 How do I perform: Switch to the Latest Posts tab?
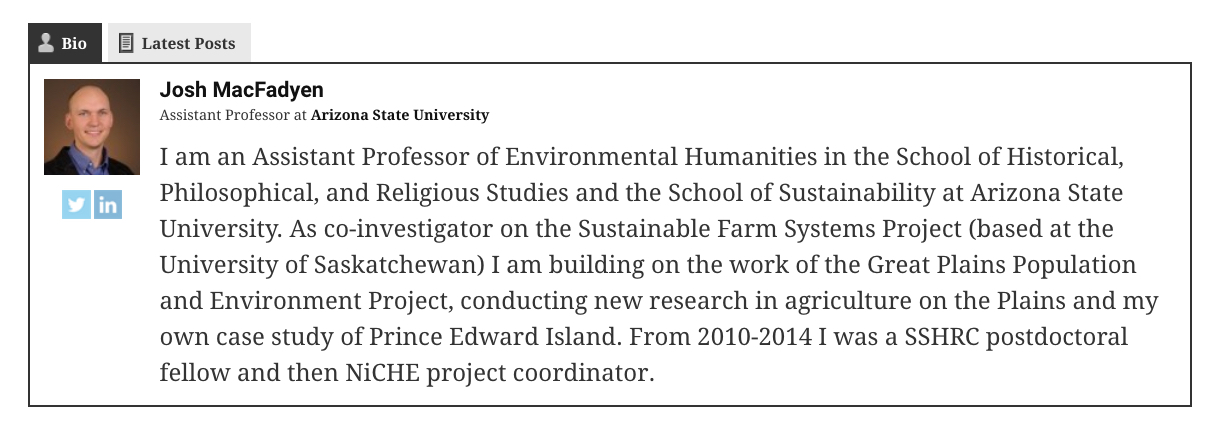tap(188, 44)
